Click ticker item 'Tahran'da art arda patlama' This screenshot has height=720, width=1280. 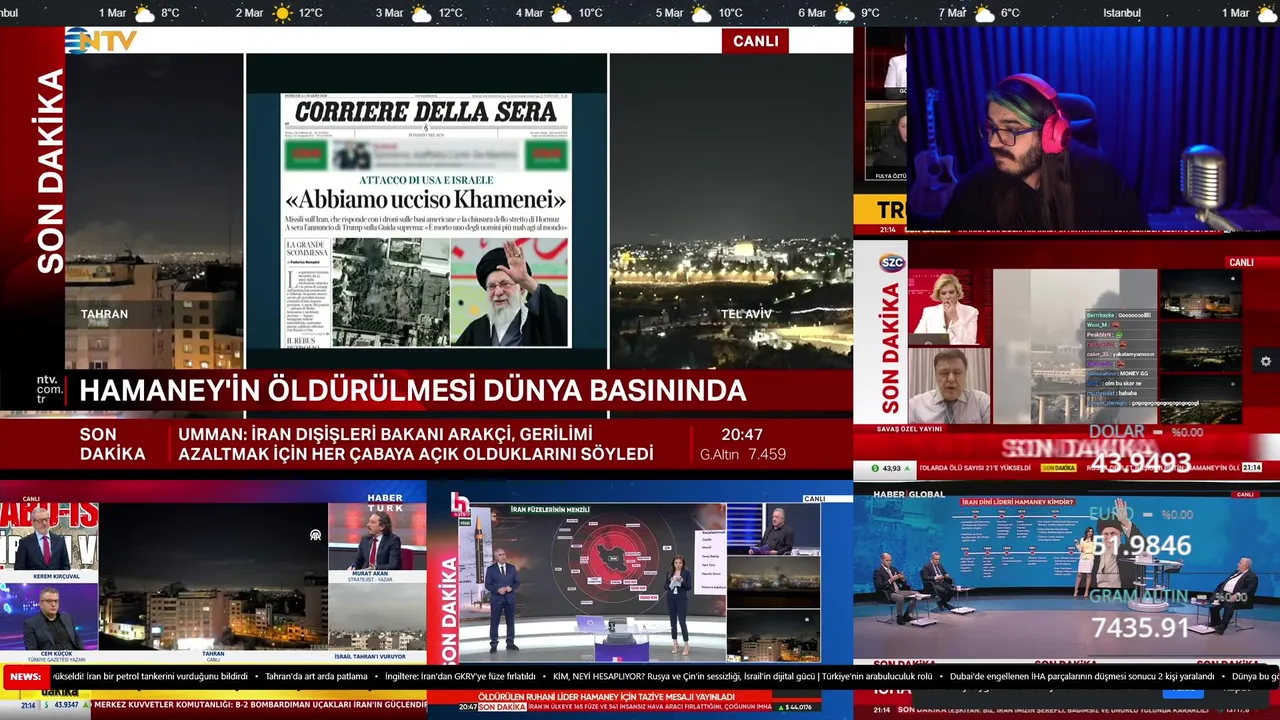click(x=316, y=677)
